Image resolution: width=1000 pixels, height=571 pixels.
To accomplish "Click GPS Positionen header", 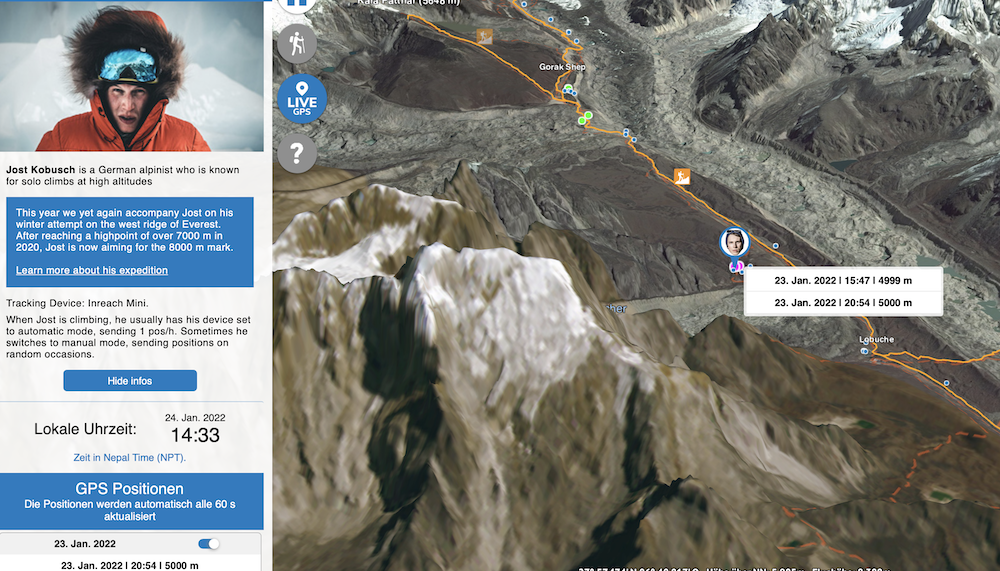I will pyautogui.click(x=131, y=501).
